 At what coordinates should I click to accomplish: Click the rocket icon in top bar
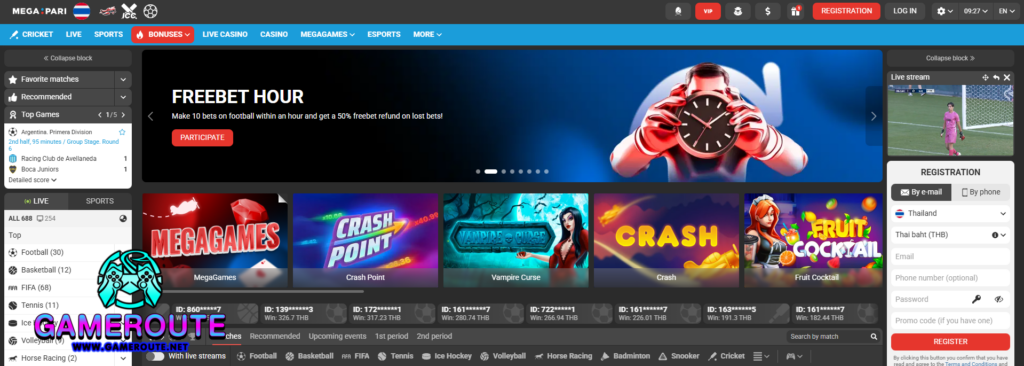pos(678,11)
